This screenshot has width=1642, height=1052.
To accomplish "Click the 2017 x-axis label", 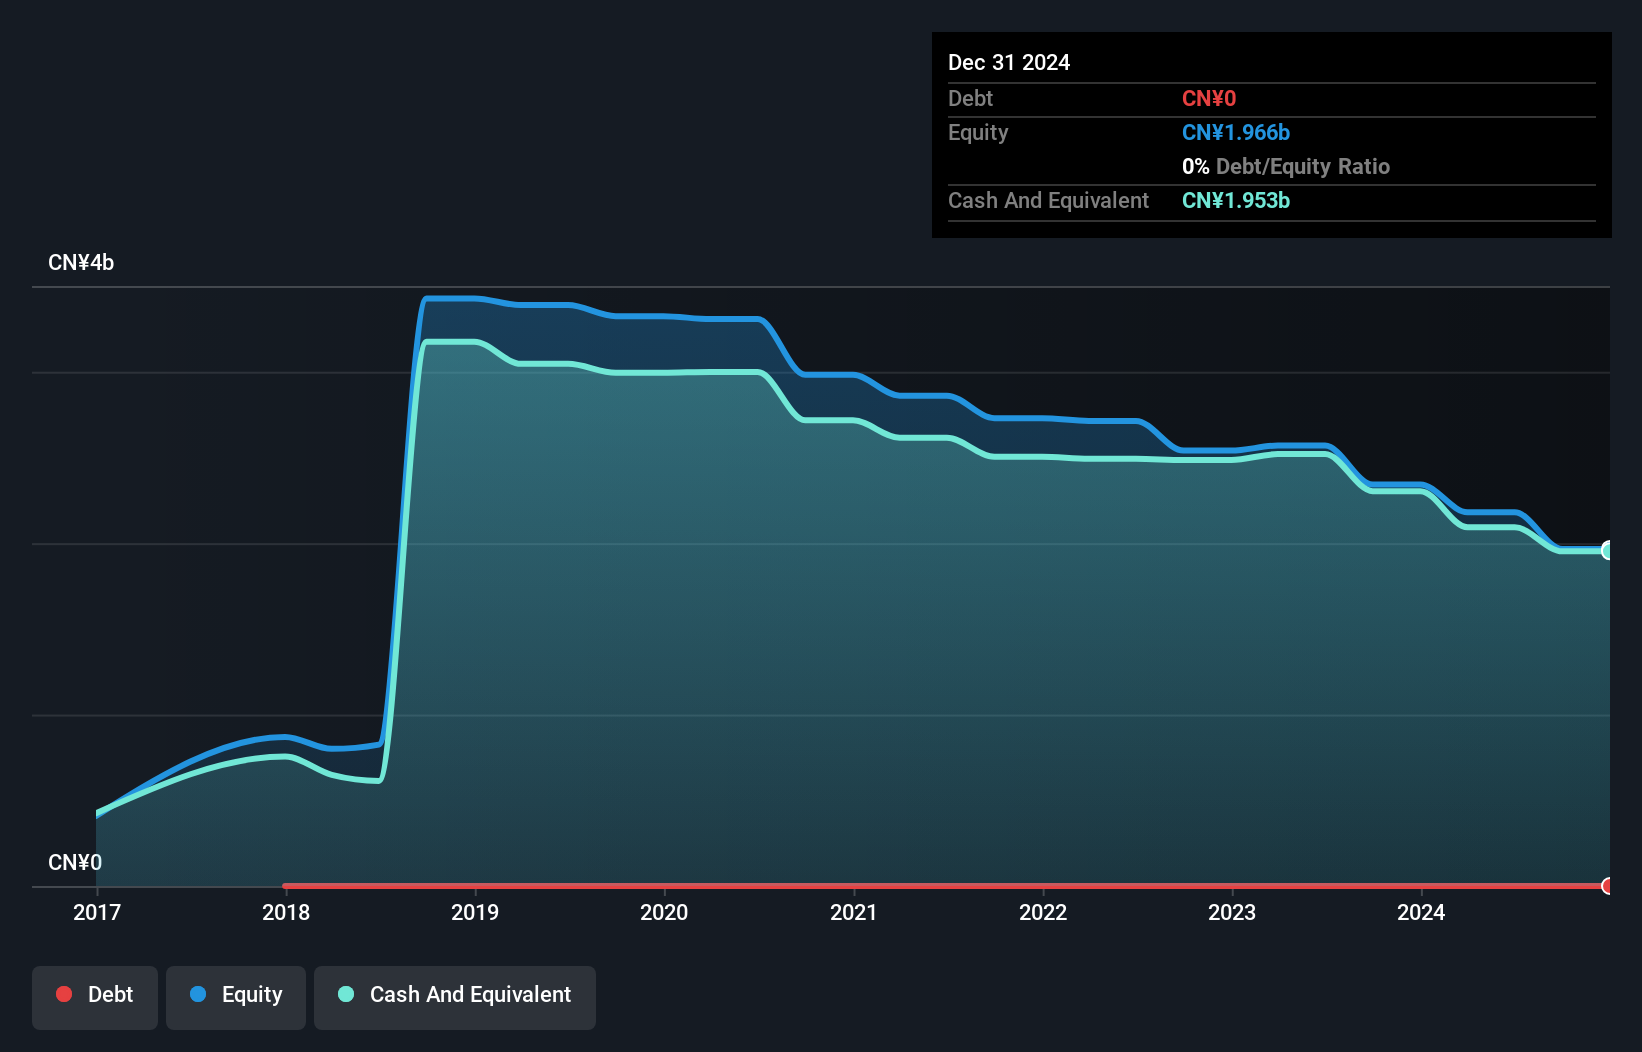I will [97, 912].
